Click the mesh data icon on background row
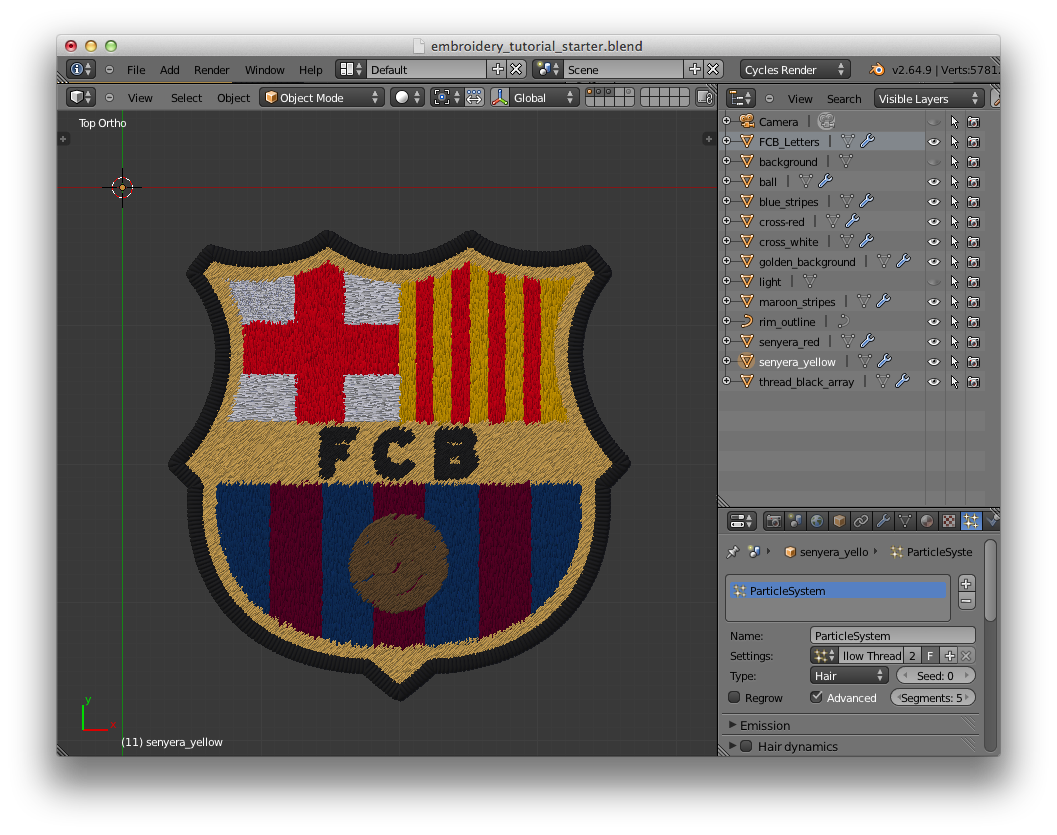The height and width of the screenshot is (835, 1057). tap(845, 161)
